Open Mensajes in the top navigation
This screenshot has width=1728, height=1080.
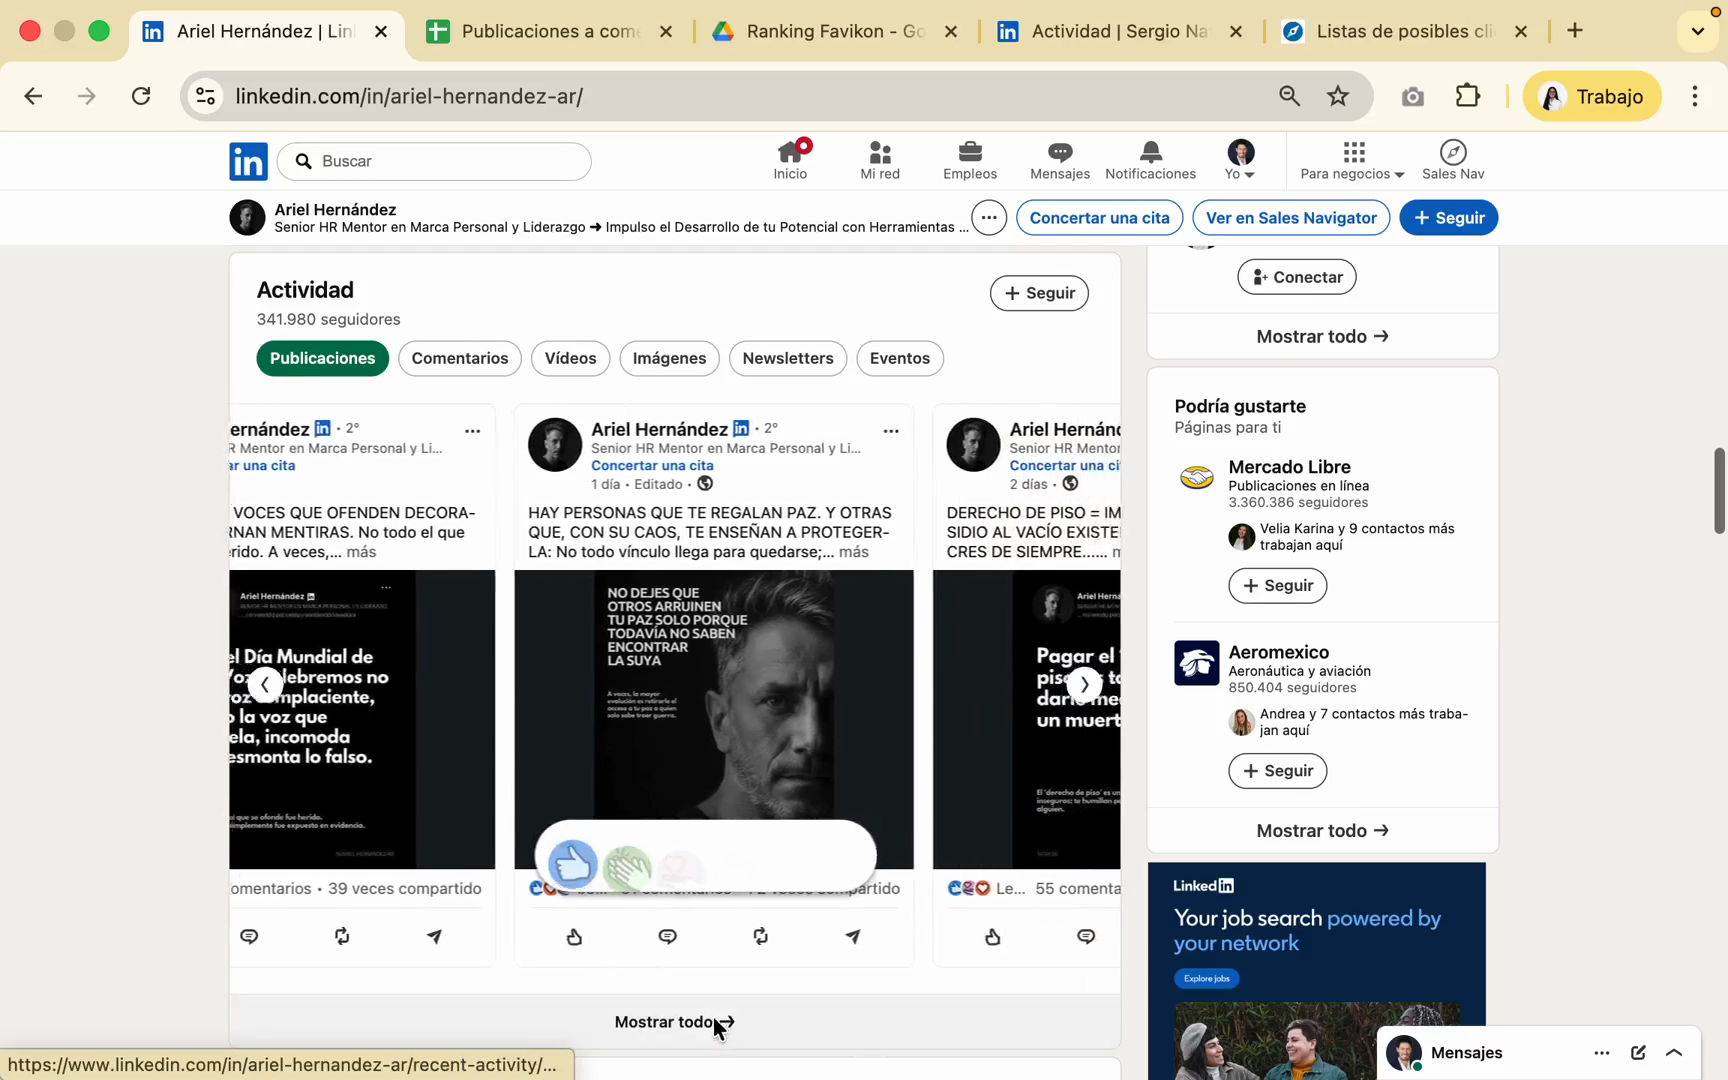pos(1059,160)
